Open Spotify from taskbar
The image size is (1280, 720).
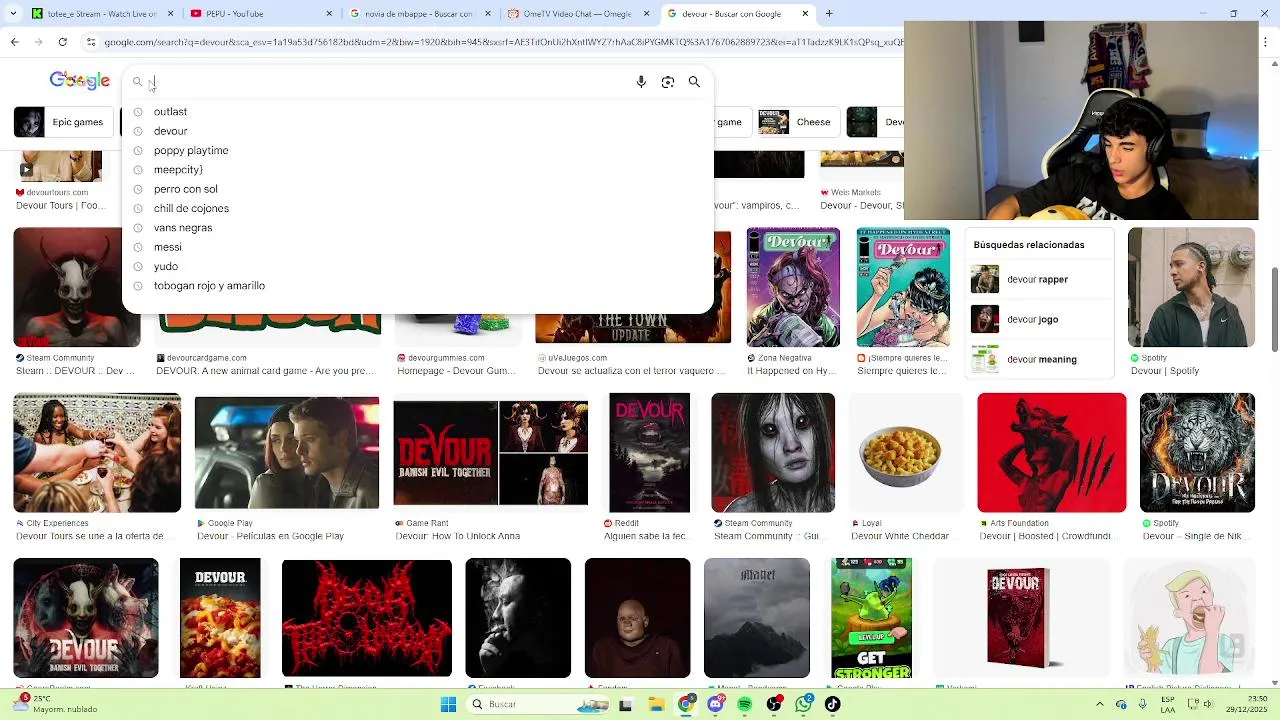(745, 704)
